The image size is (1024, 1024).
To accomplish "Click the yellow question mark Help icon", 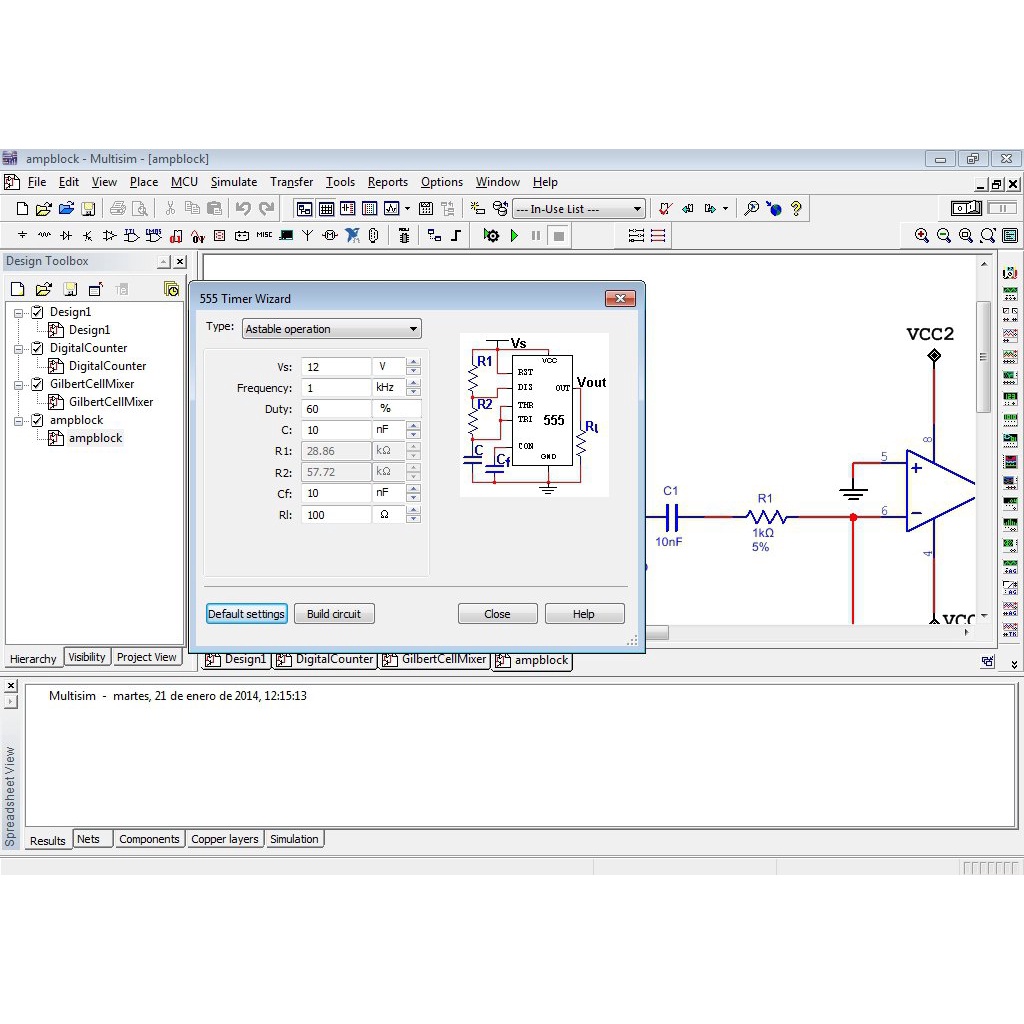I will pyautogui.click(x=796, y=209).
